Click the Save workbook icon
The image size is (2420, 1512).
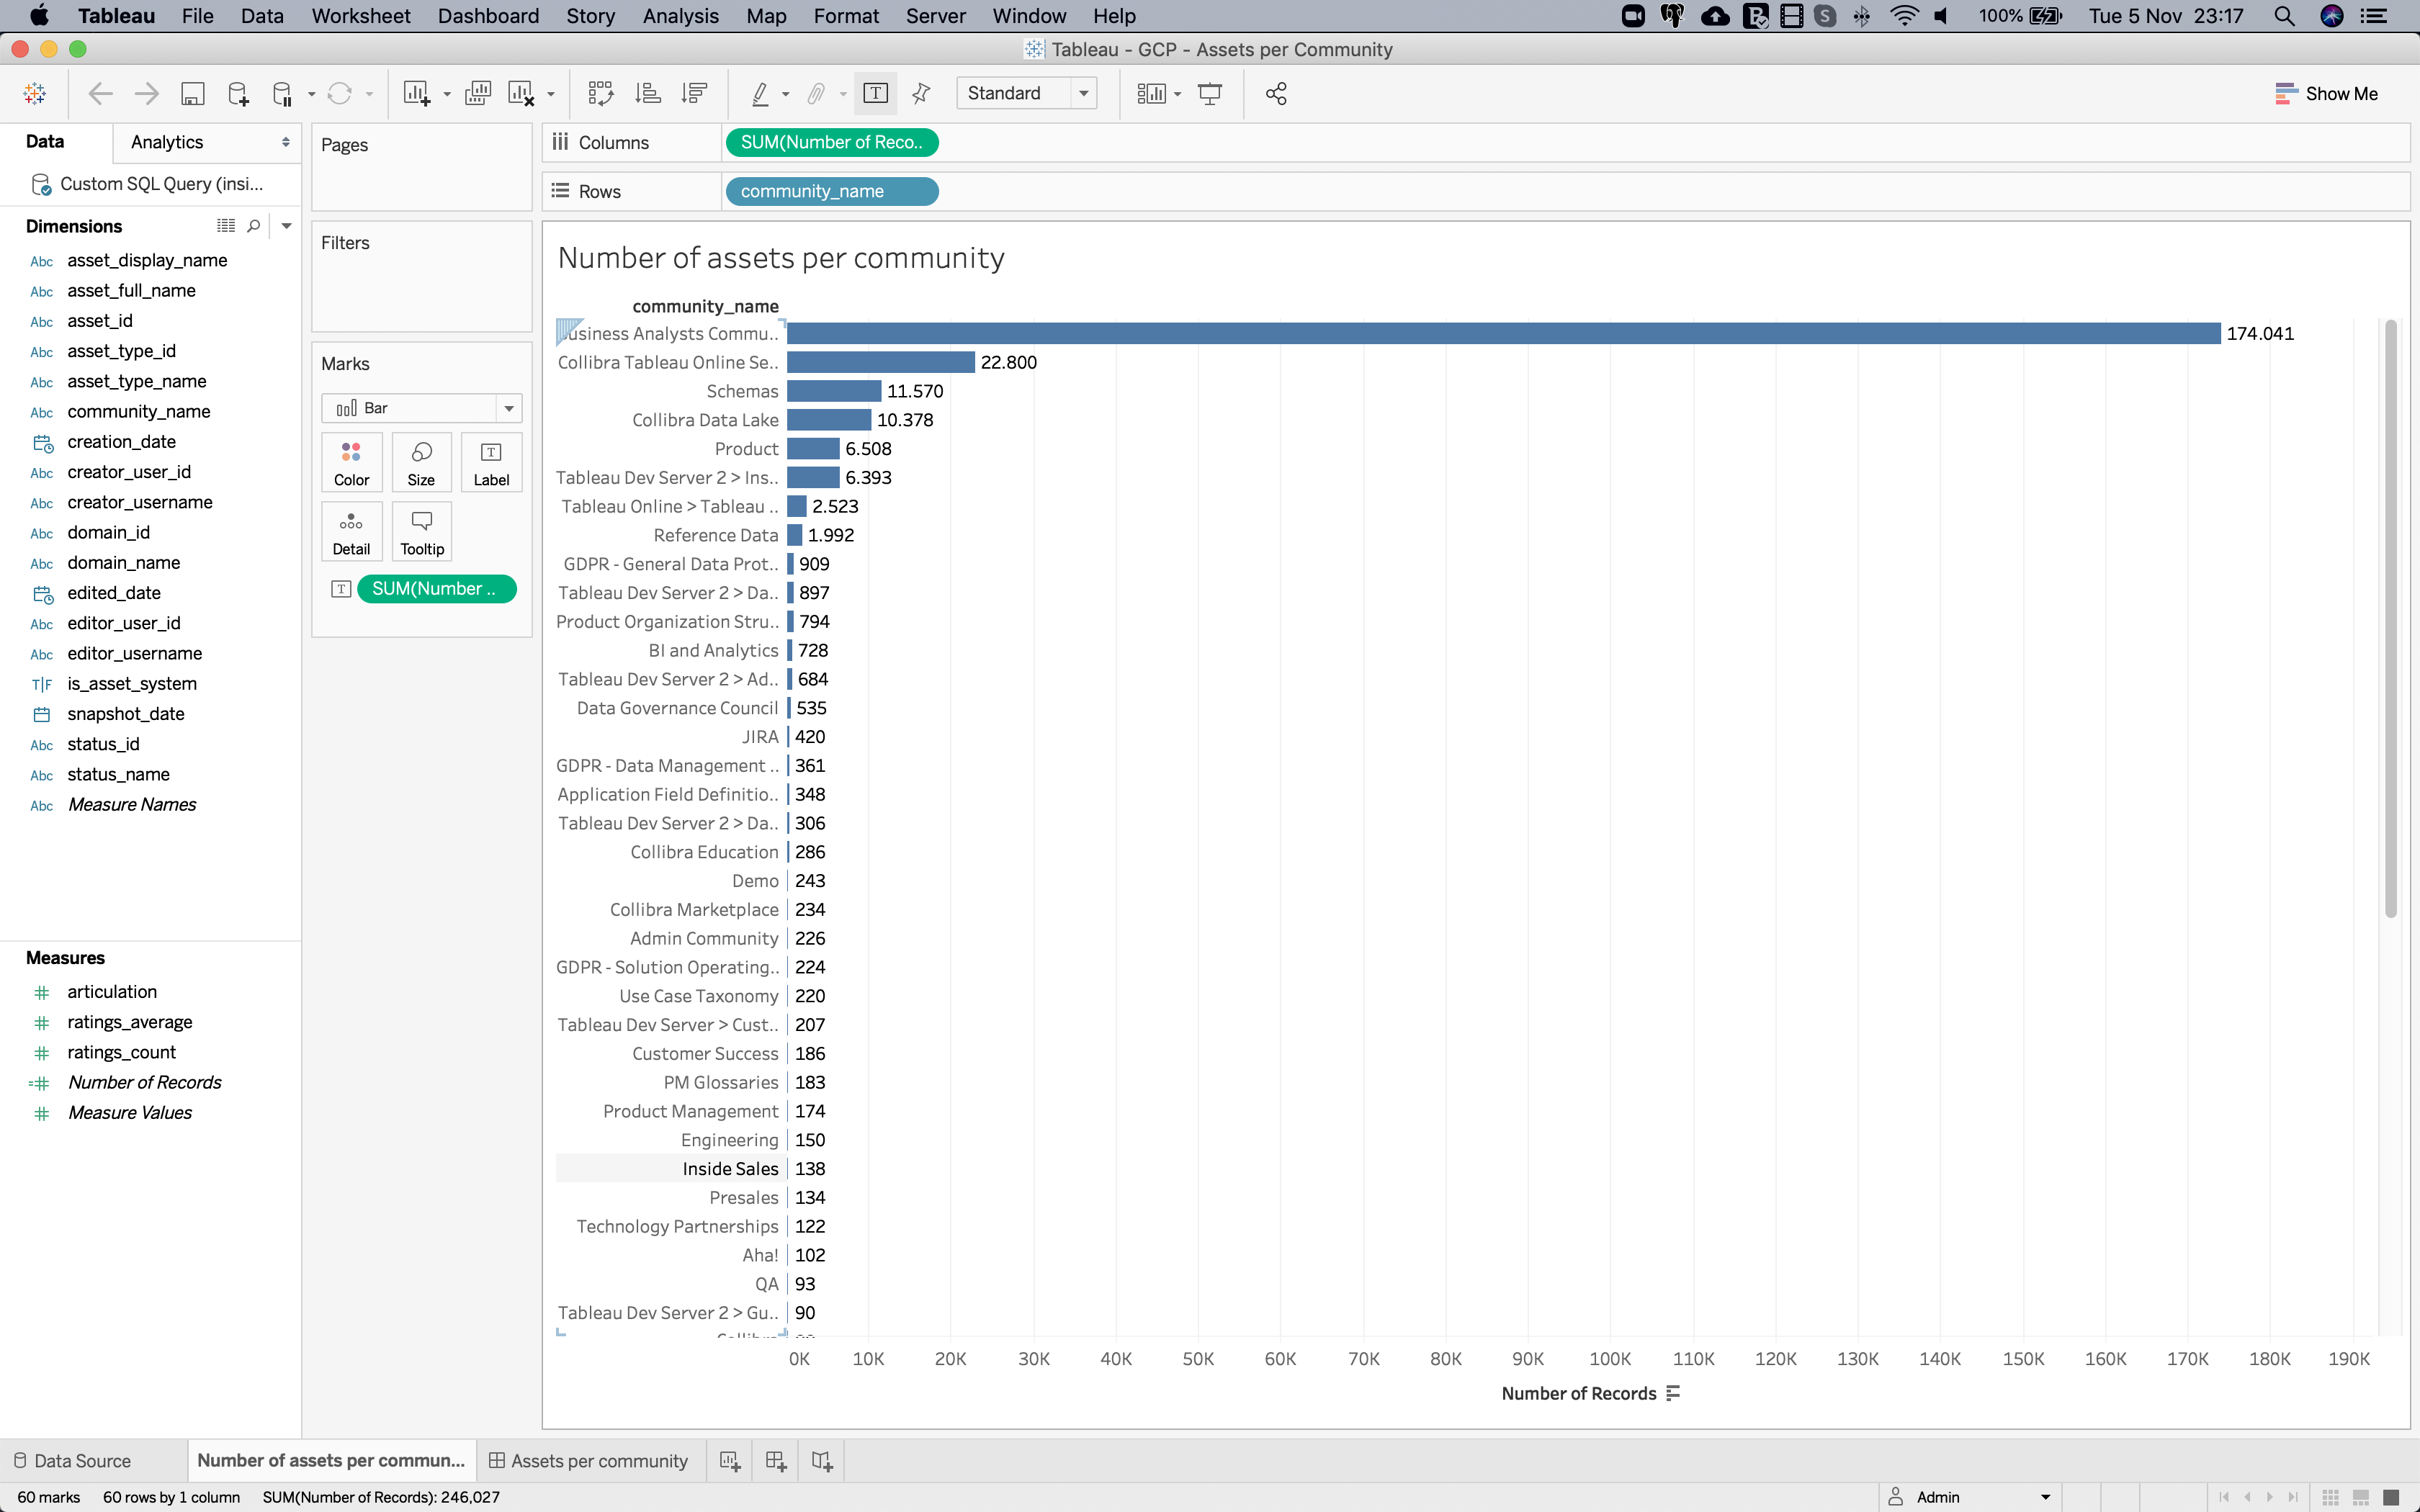(192, 93)
